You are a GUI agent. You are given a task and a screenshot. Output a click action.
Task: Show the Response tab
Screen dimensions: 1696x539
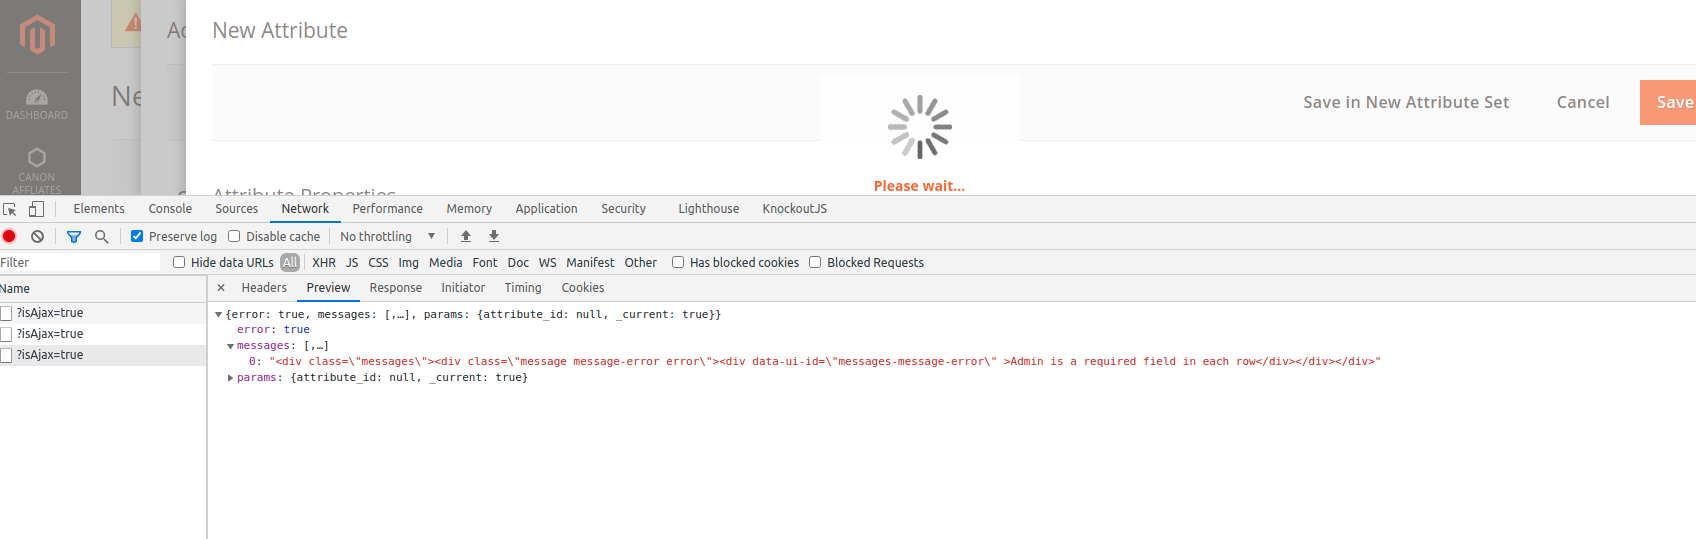pyautogui.click(x=396, y=288)
